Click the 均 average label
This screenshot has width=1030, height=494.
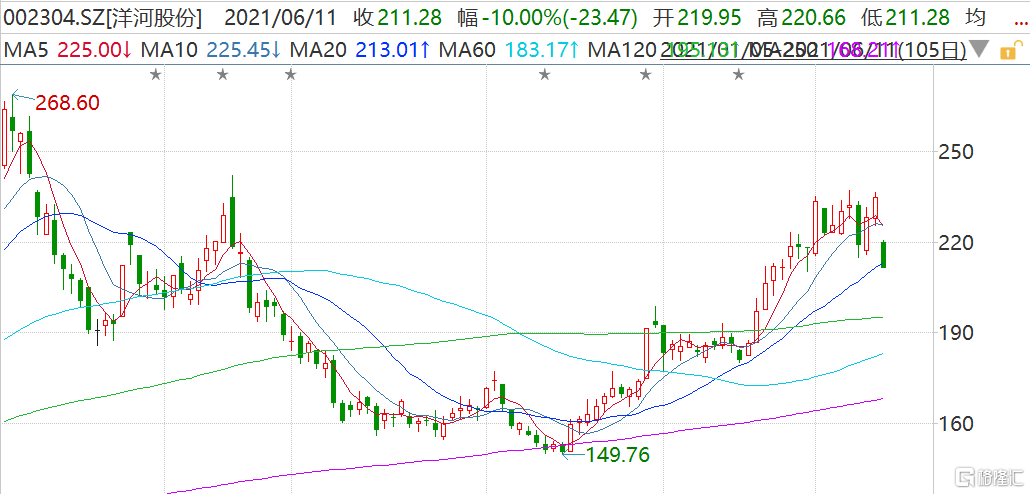coord(975,18)
